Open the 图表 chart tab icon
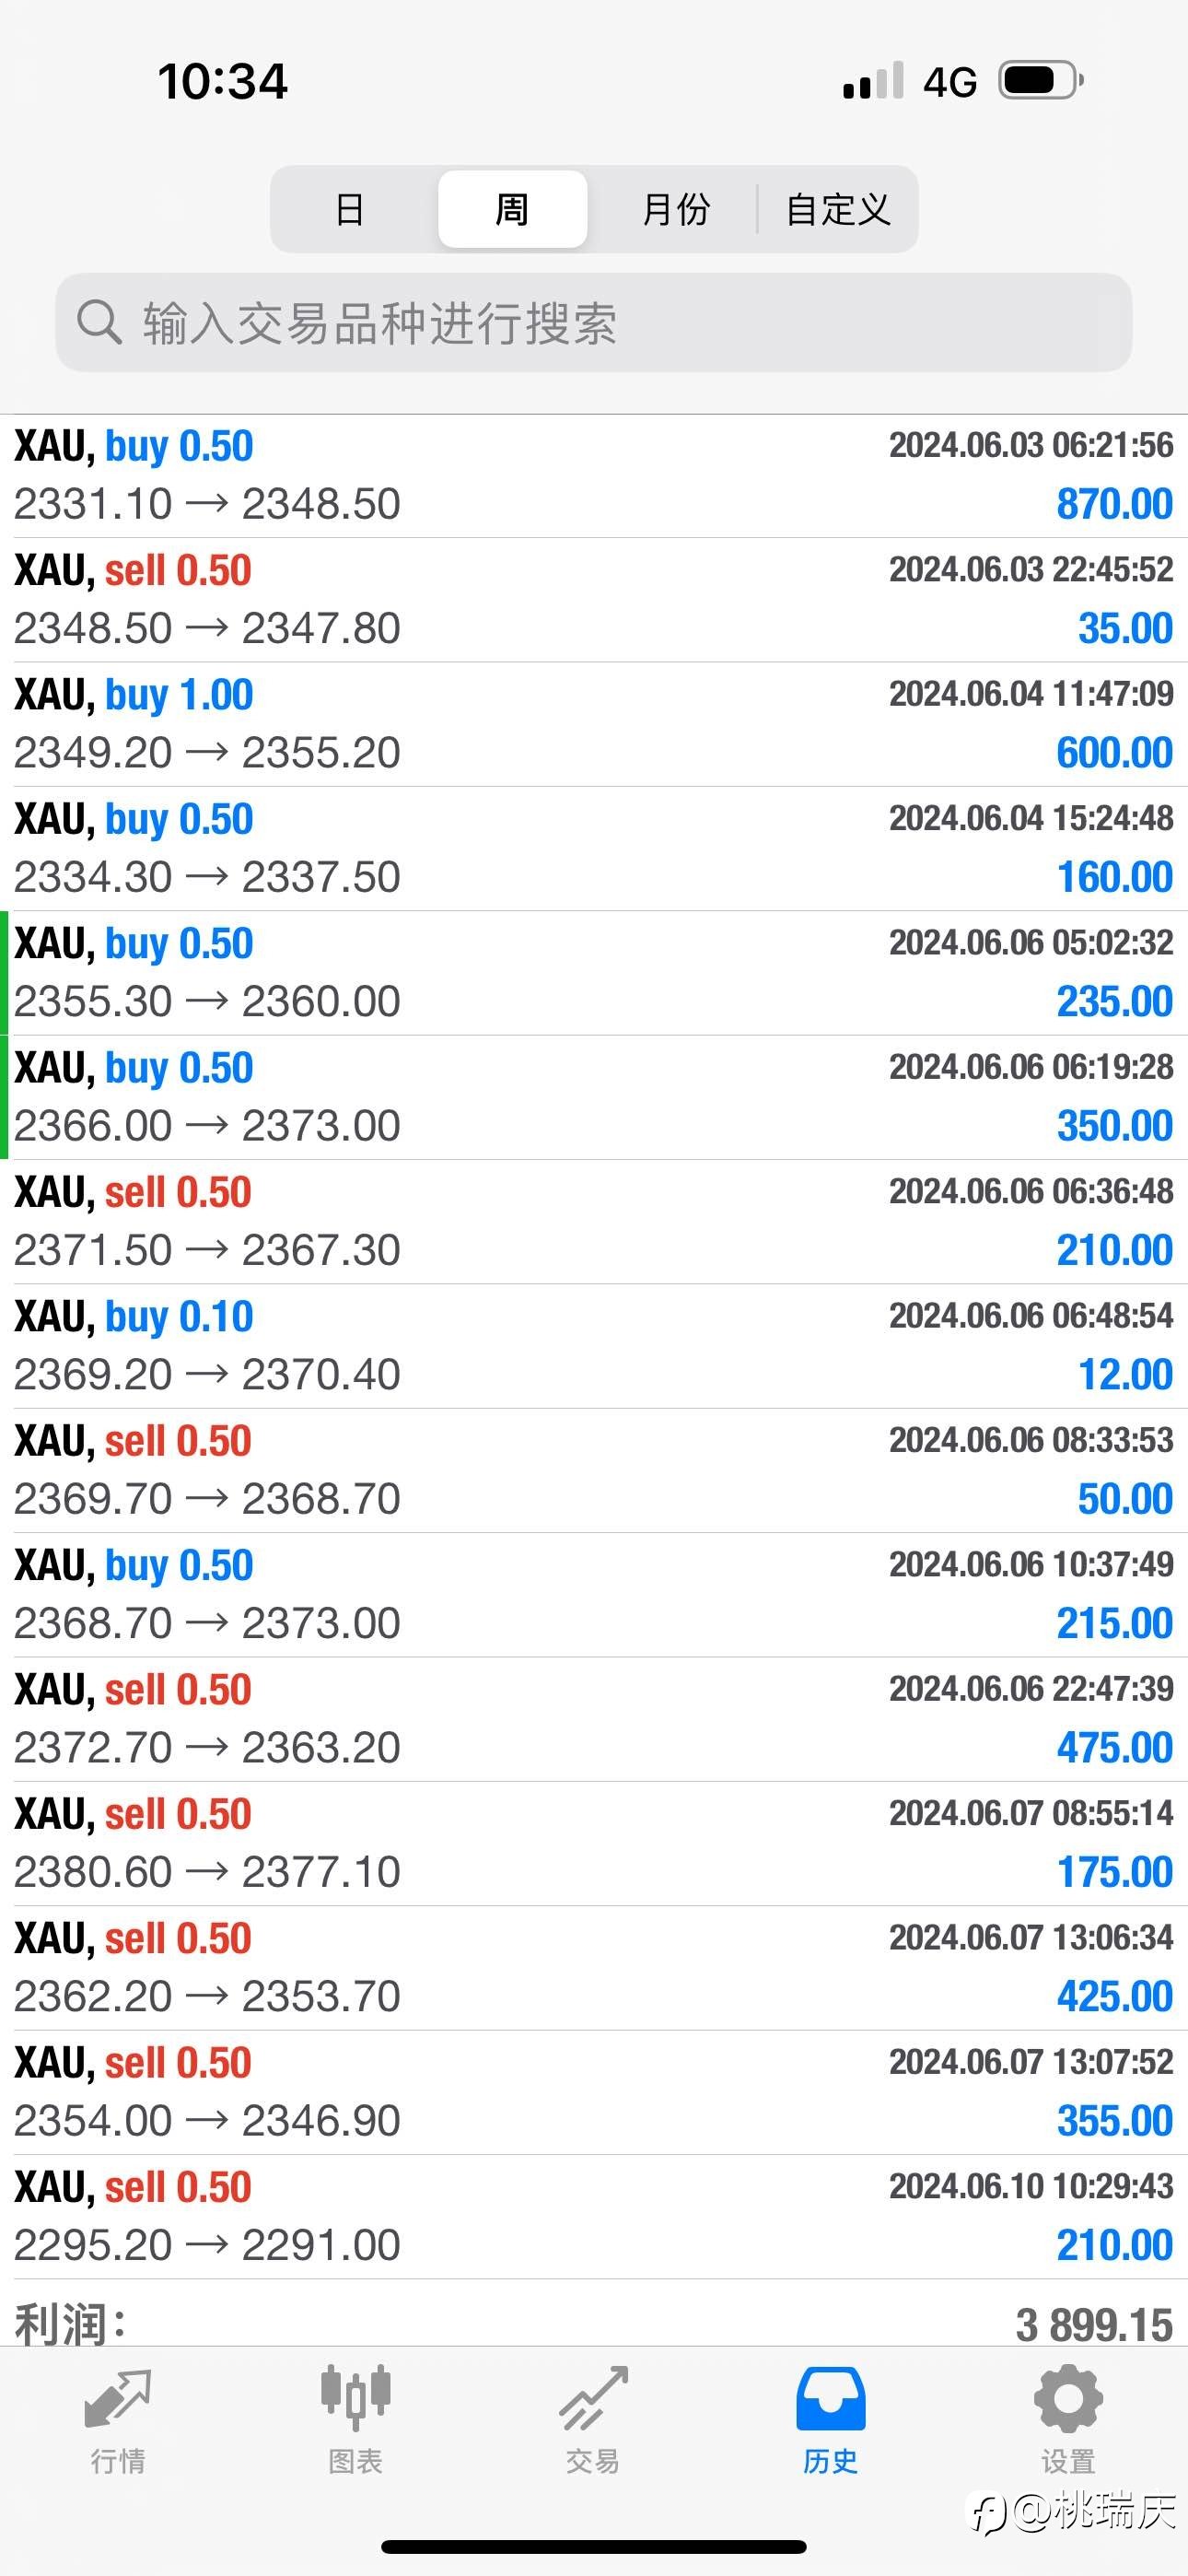1188x2576 pixels. tap(355, 2397)
